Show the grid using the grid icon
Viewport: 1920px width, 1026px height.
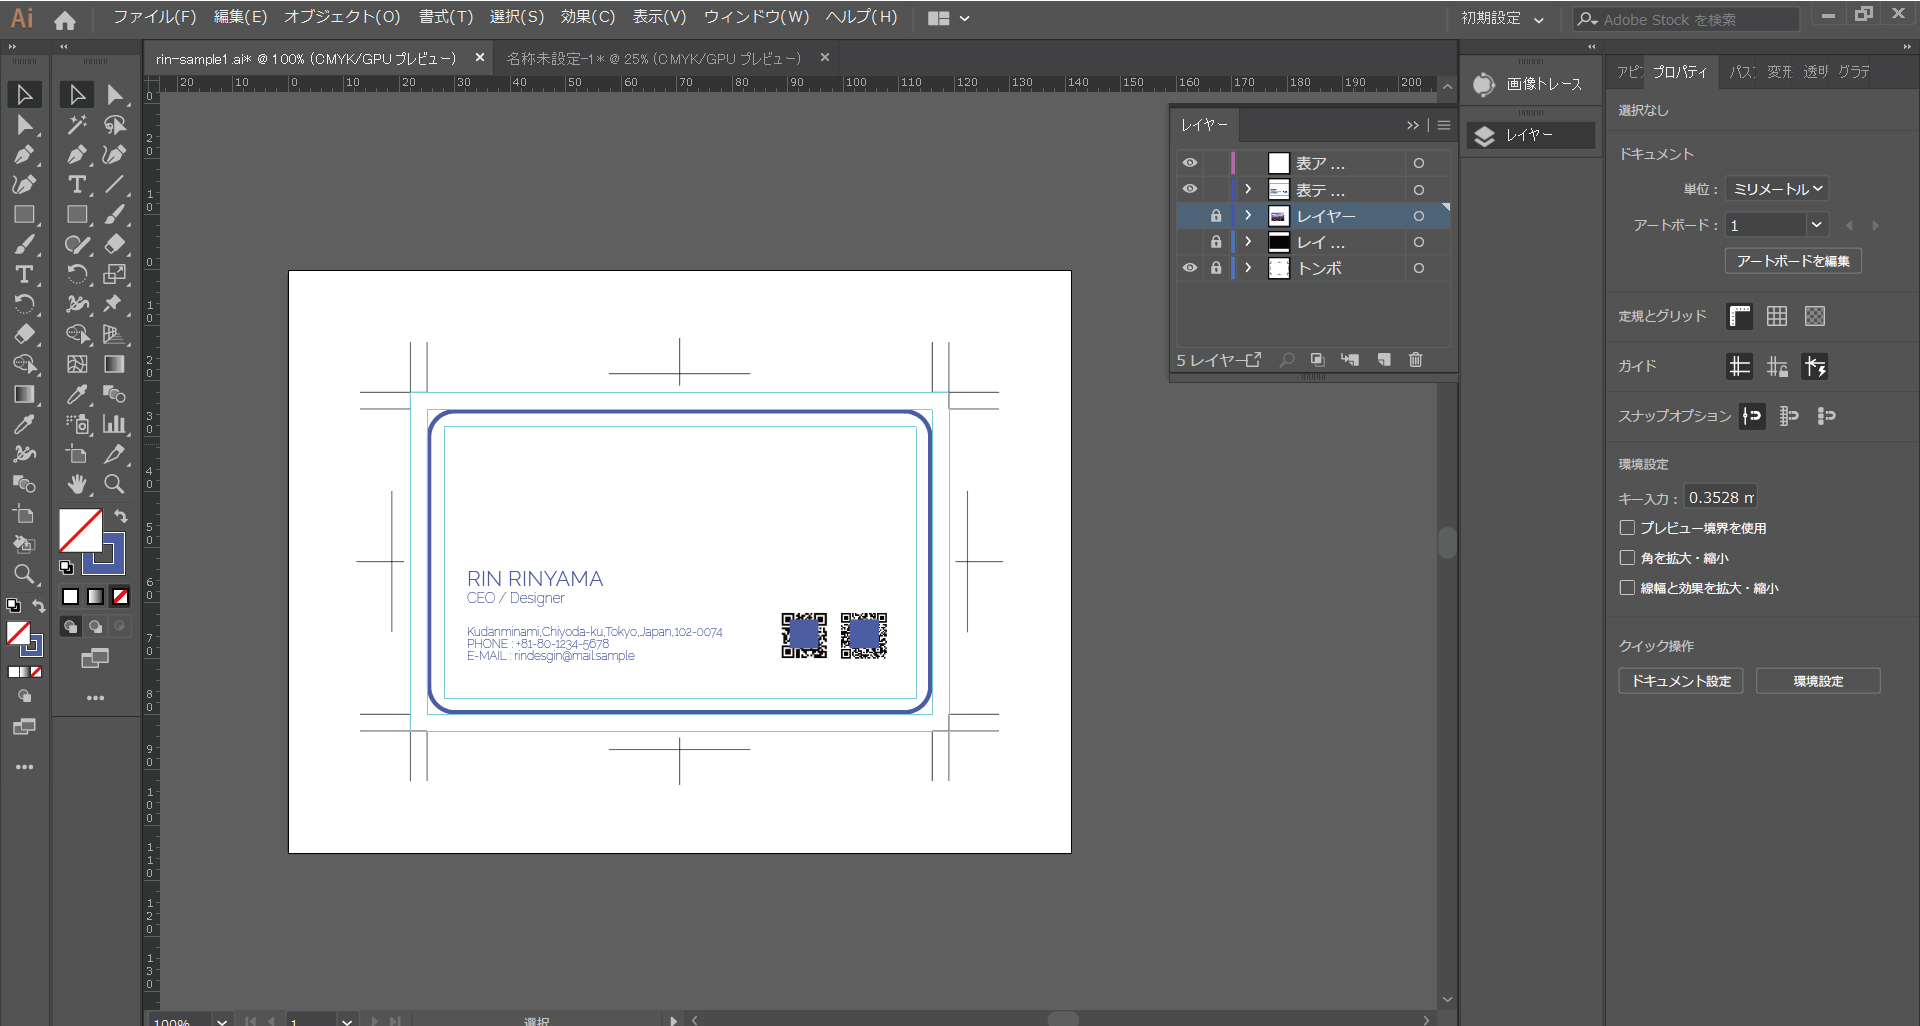pos(1777,316)
